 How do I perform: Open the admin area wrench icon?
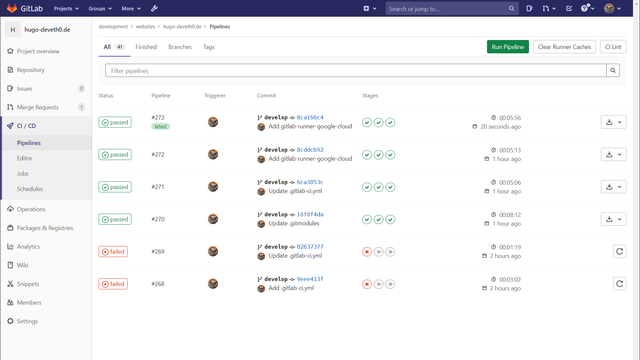154,8
